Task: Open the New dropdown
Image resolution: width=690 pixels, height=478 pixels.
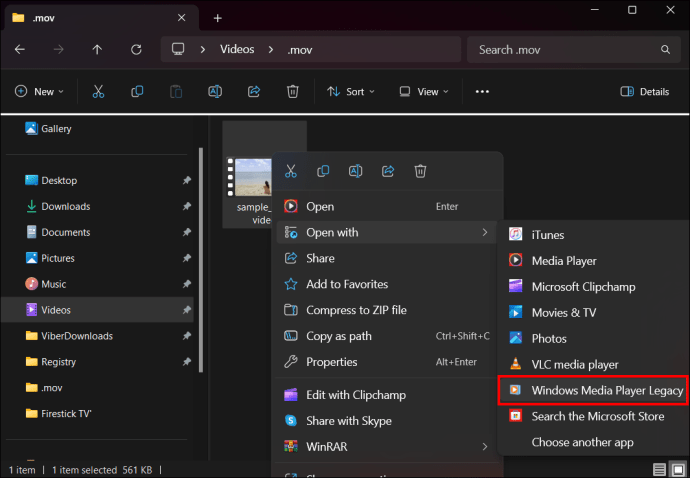Action: coord(39,92)
